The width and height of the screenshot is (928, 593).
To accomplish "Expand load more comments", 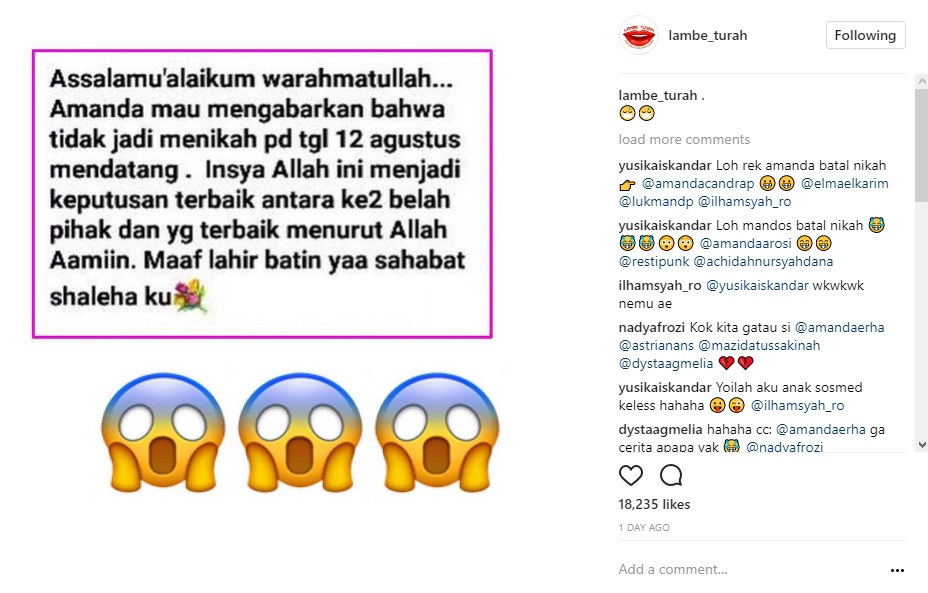I will click(684, 140).
